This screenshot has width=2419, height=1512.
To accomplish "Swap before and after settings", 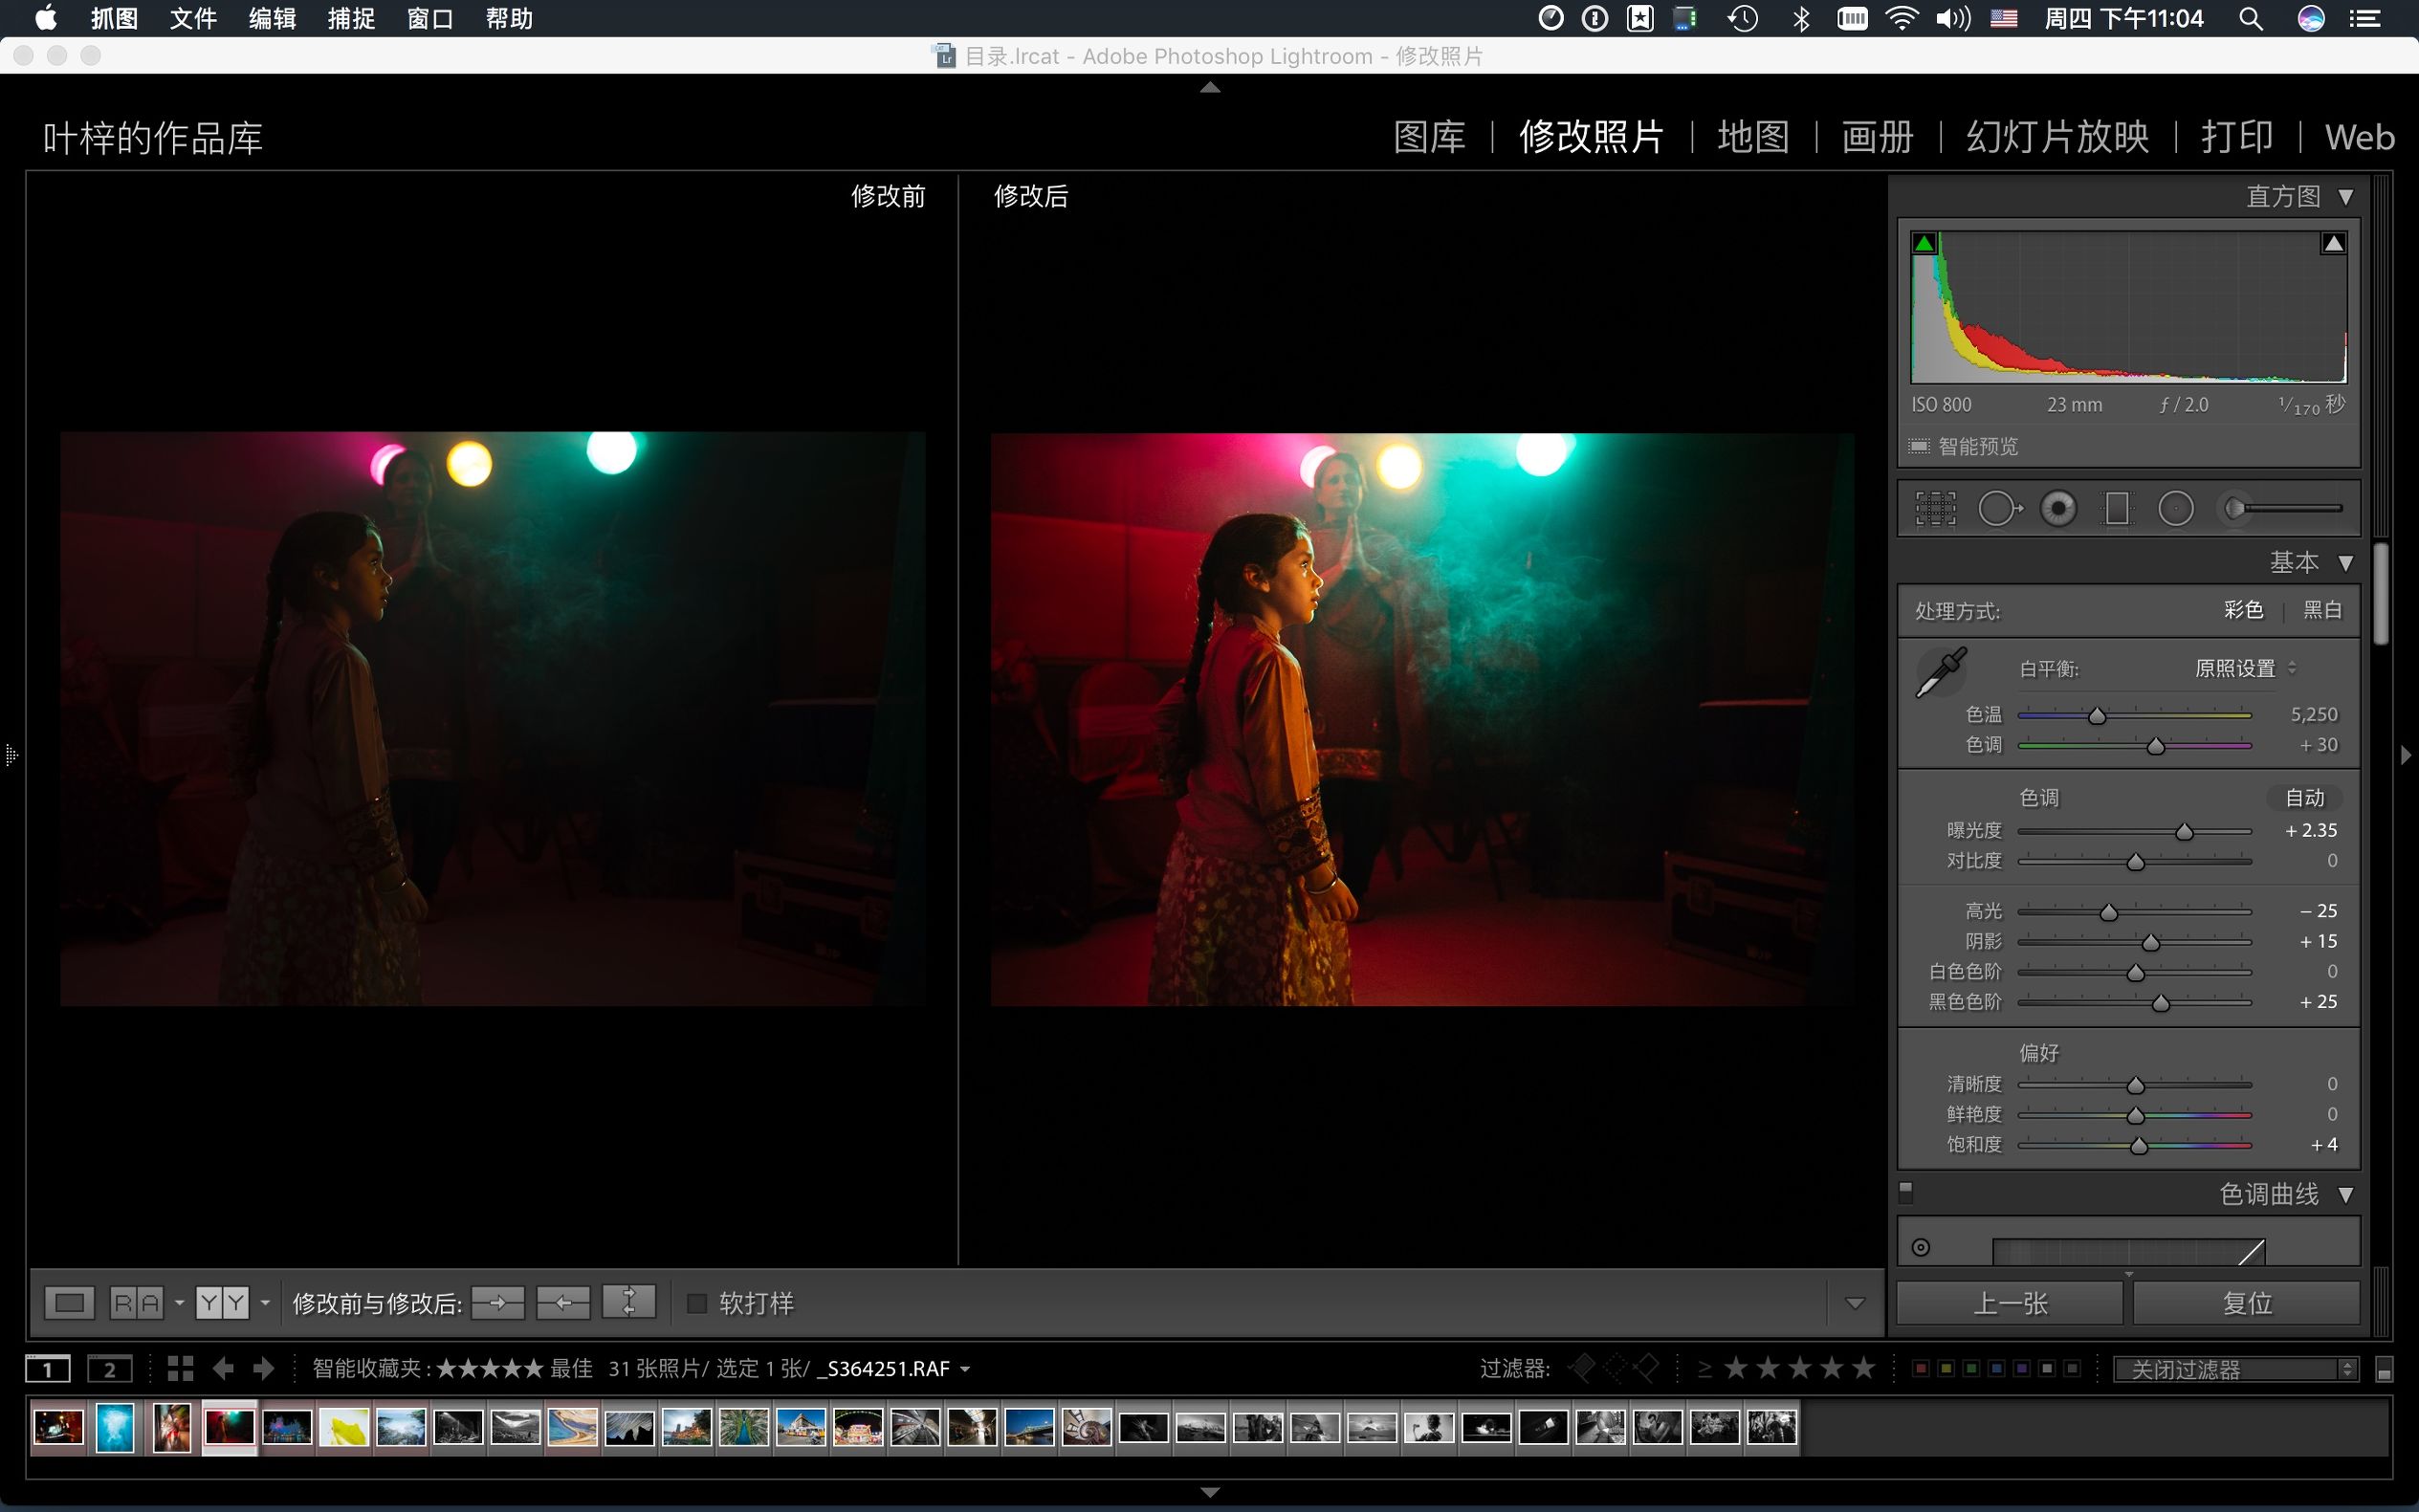I will [x=628, y=1302].
